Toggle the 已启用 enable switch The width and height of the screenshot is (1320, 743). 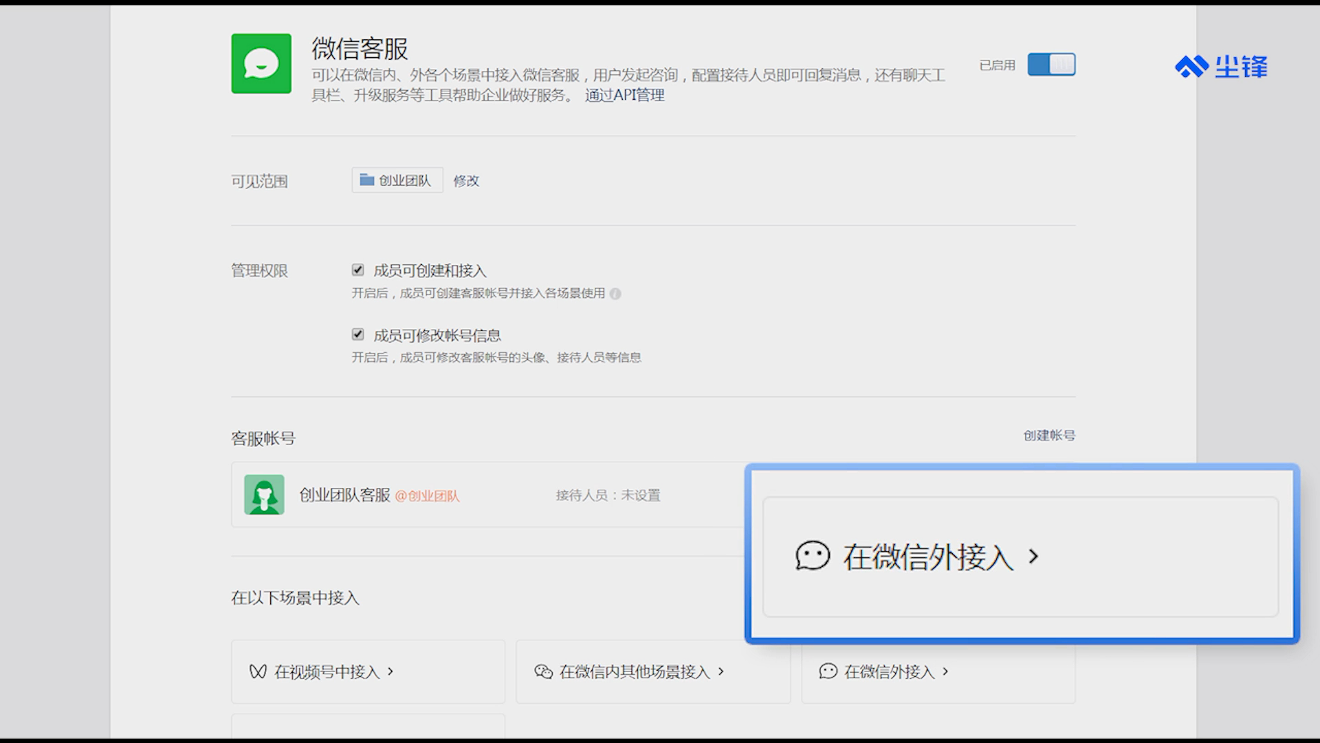coord(1051,65)
